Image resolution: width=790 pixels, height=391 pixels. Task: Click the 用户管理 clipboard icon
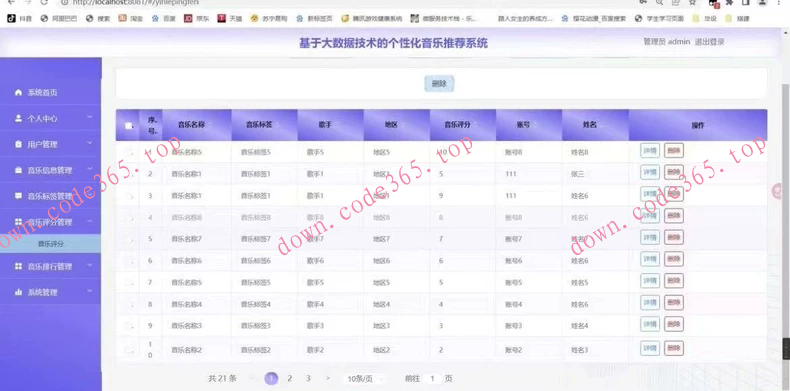(19, 144)
